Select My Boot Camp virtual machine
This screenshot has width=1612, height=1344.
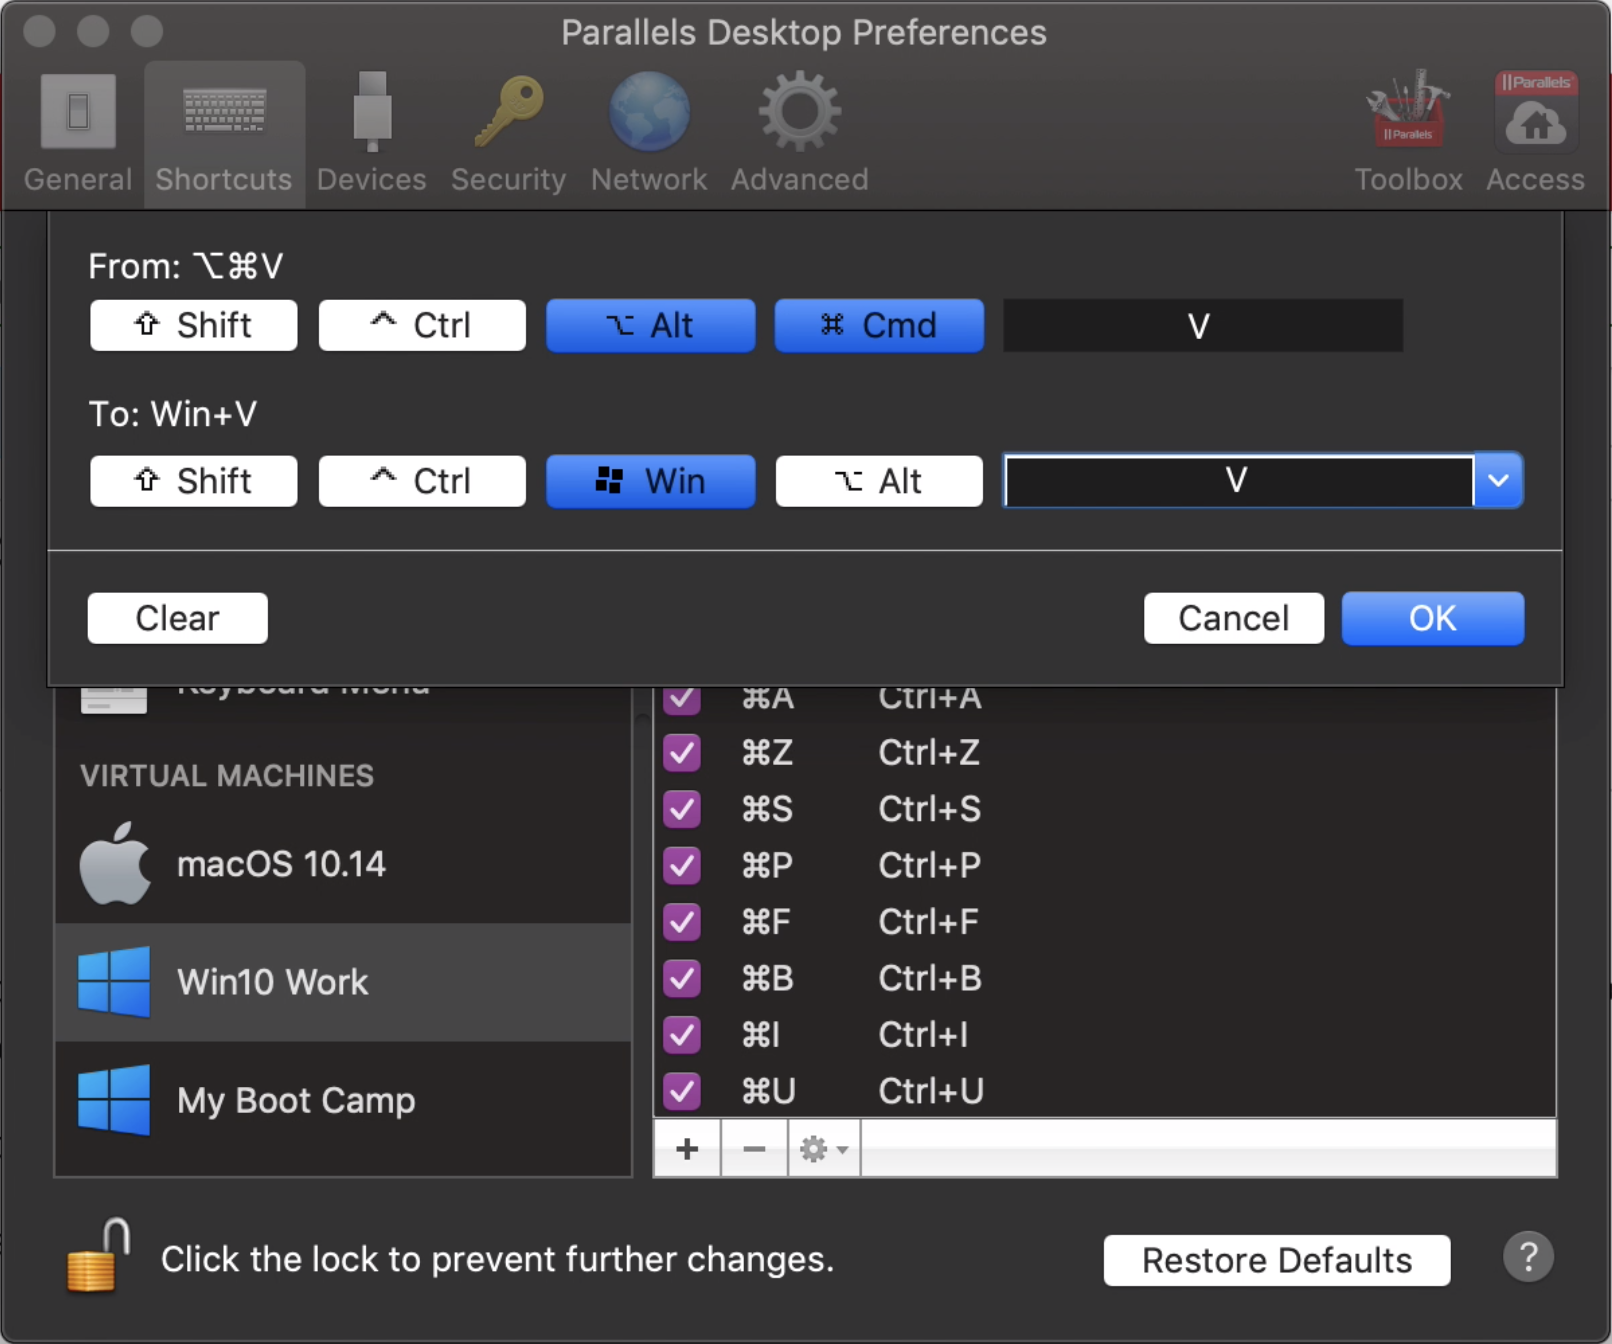tap(343, 1100)
